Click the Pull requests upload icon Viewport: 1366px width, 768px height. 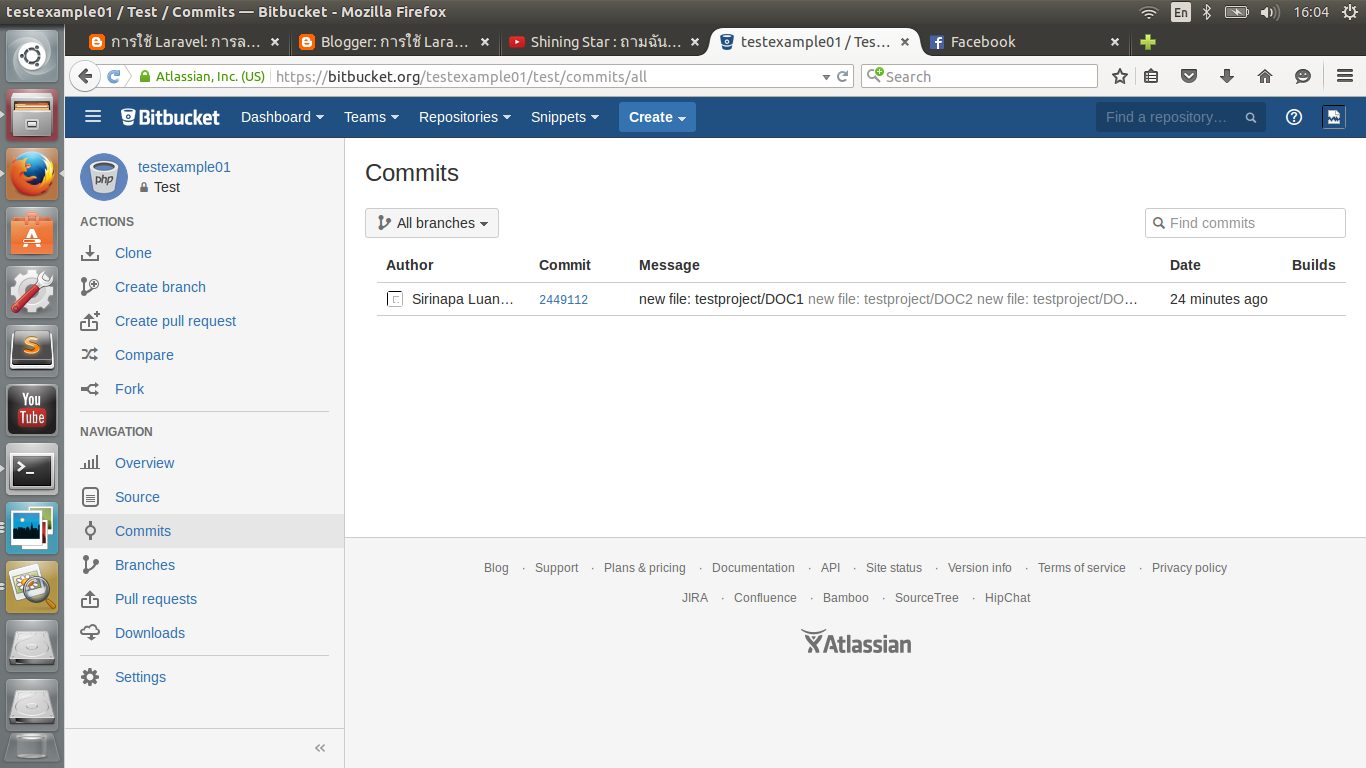90,599
